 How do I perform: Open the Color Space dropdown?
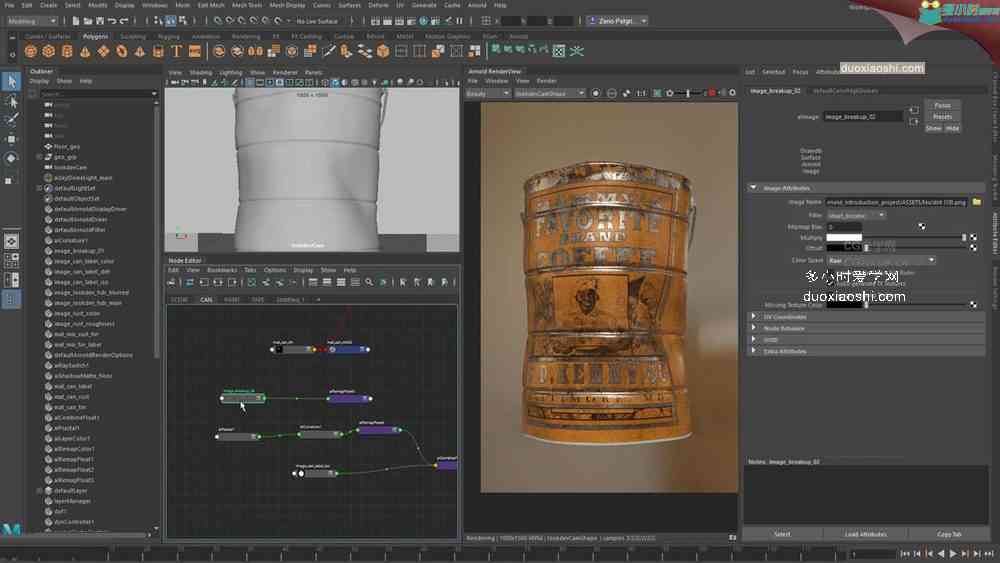point(881,260)
